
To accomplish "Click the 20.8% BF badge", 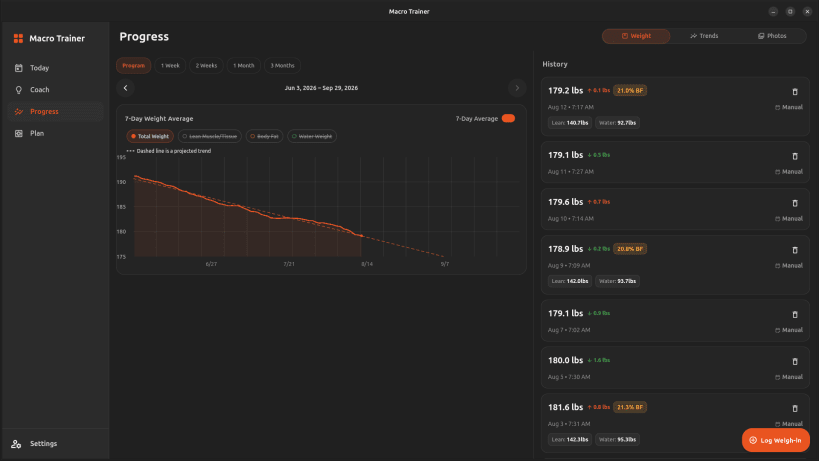I will tap(630, 249).
